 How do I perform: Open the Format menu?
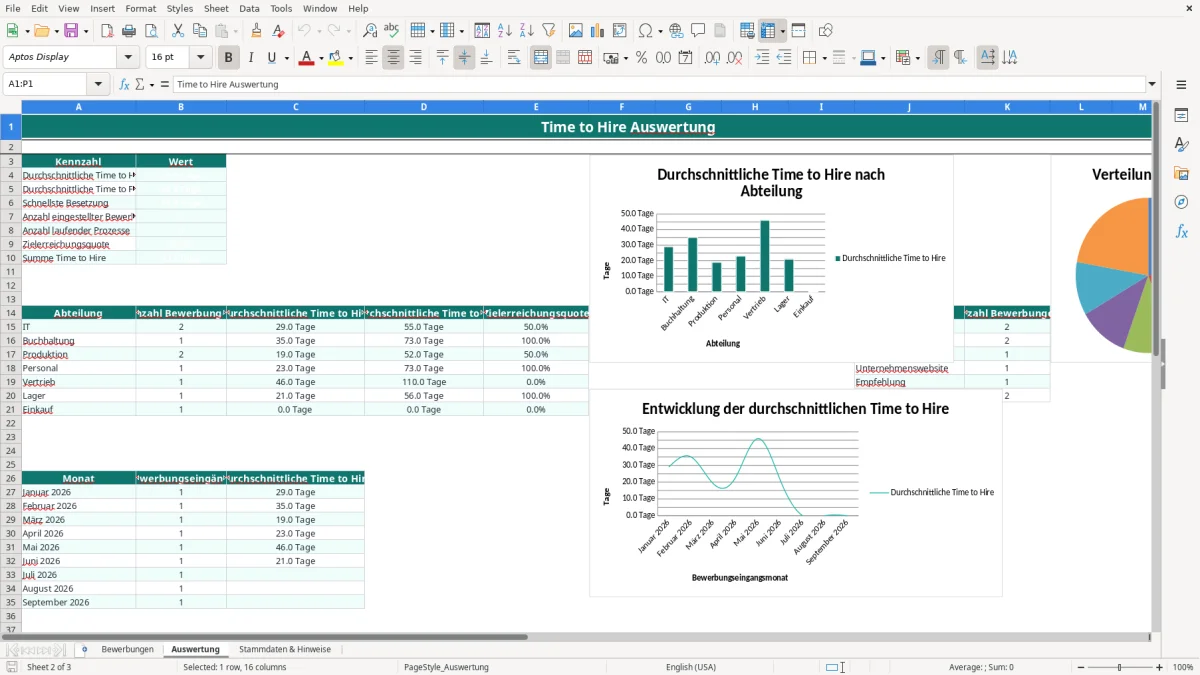click(141, 8)
